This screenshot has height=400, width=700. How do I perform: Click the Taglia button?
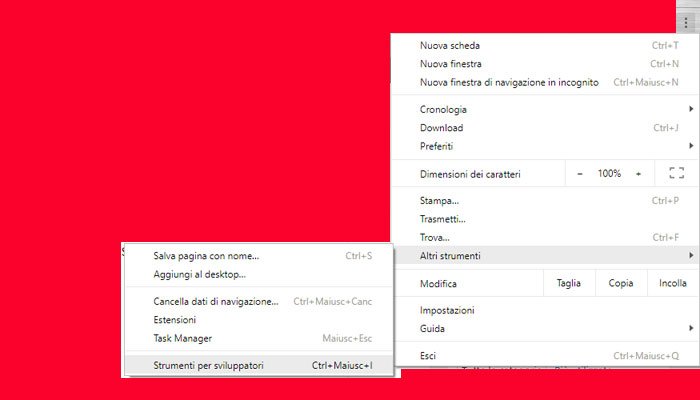coord(568,284)
